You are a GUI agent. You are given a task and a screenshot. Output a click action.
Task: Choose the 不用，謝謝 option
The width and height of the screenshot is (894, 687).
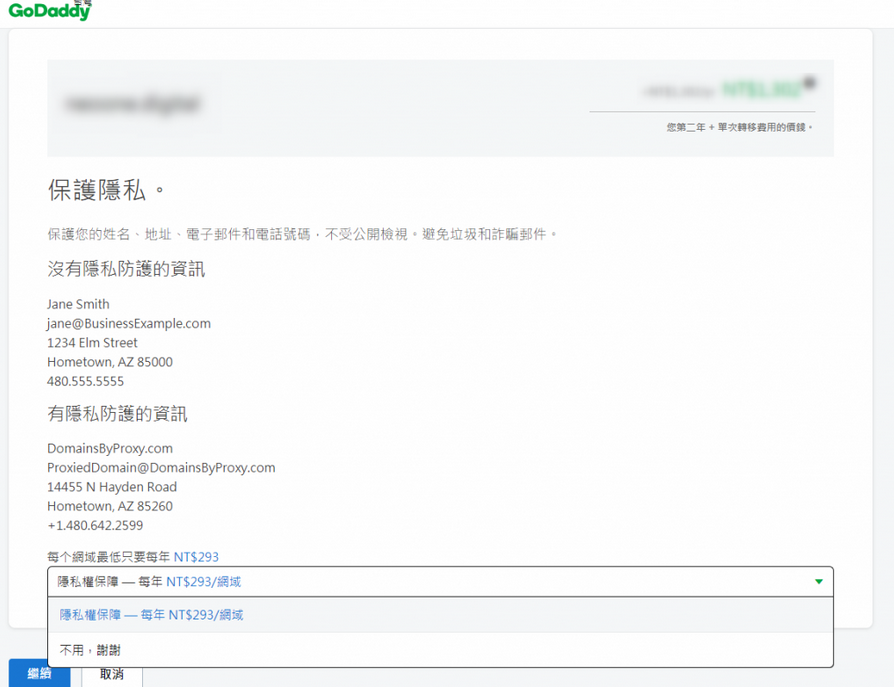[90, 650]
